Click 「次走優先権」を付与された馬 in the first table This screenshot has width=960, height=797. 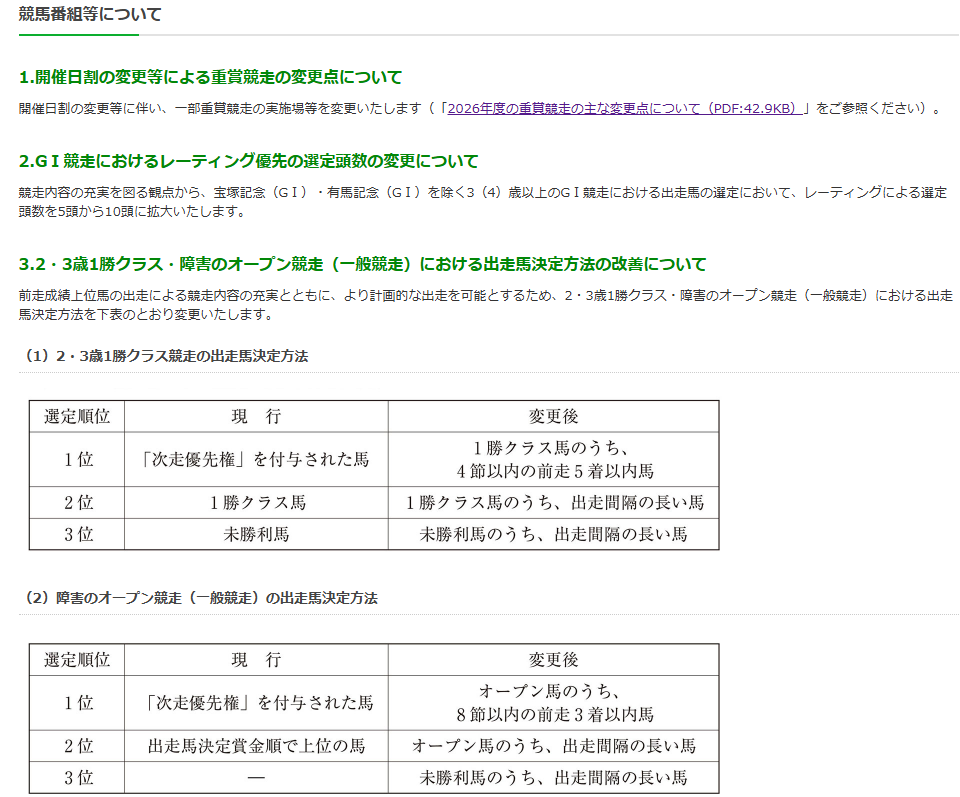pyautogui.click(x=256, y=460)
